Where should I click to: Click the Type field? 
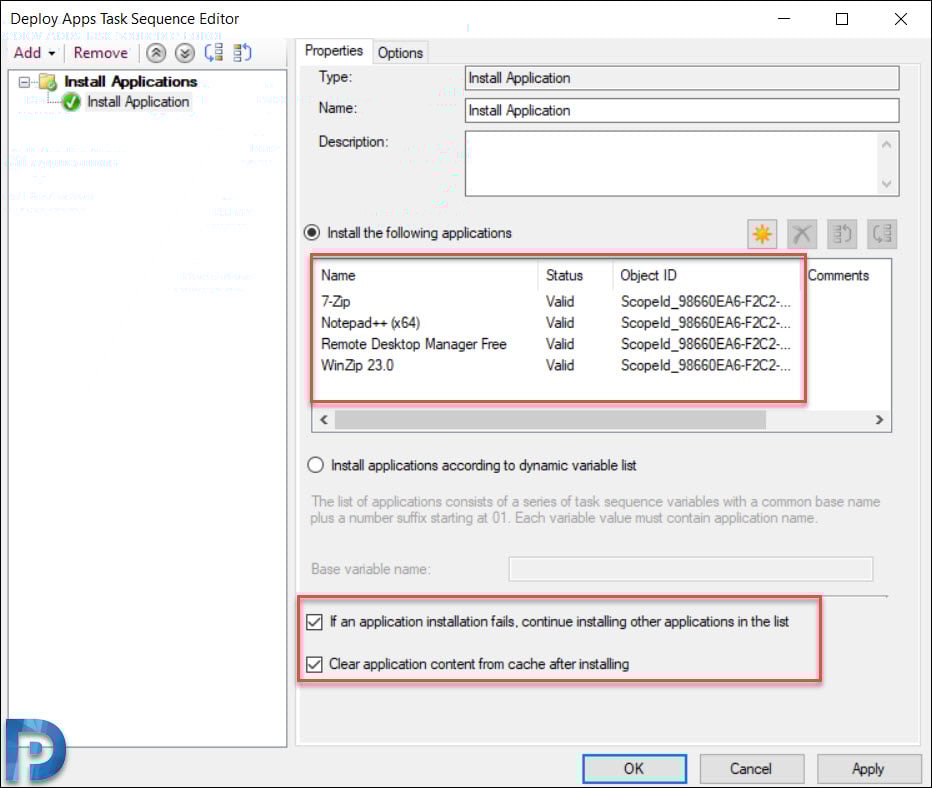(x=682, y=78)
